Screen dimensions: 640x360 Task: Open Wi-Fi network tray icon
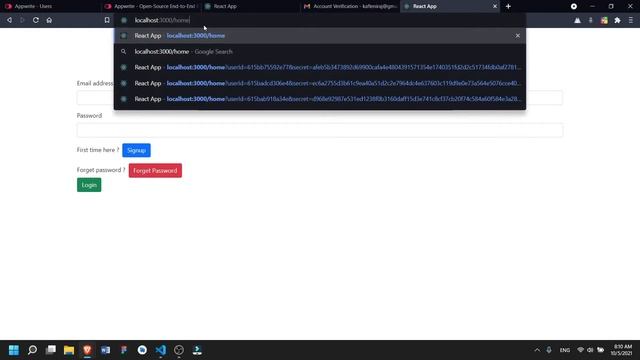pos(580,350)
